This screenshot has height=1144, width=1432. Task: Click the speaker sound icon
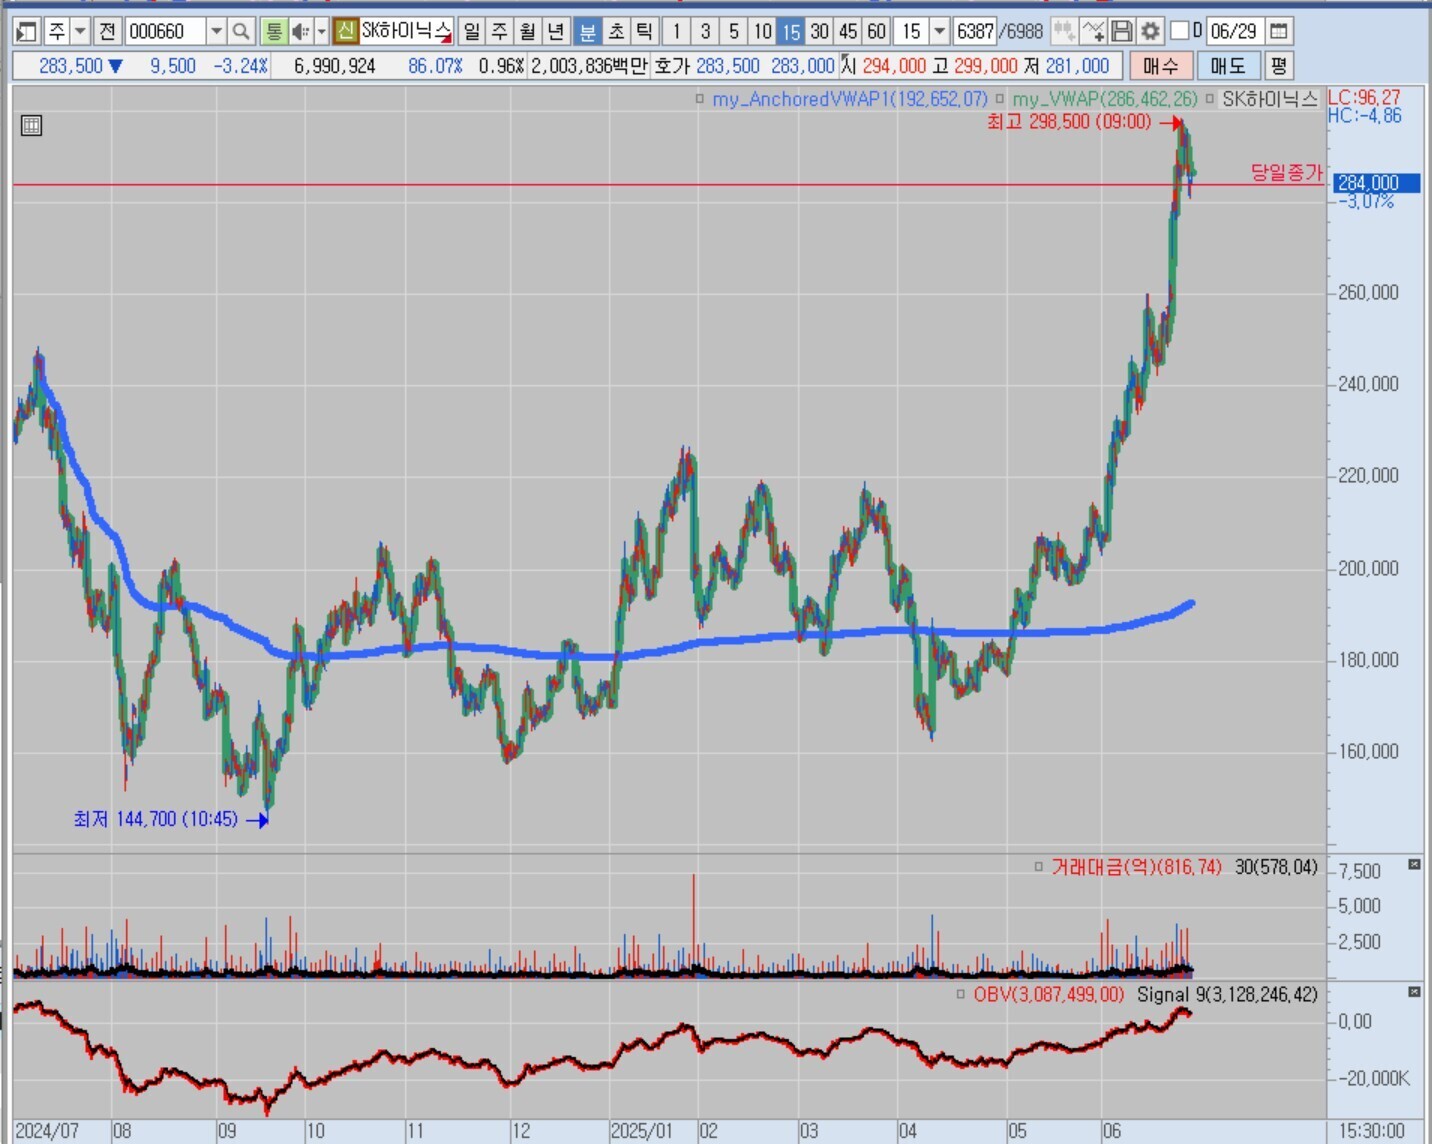coord(300,32)
